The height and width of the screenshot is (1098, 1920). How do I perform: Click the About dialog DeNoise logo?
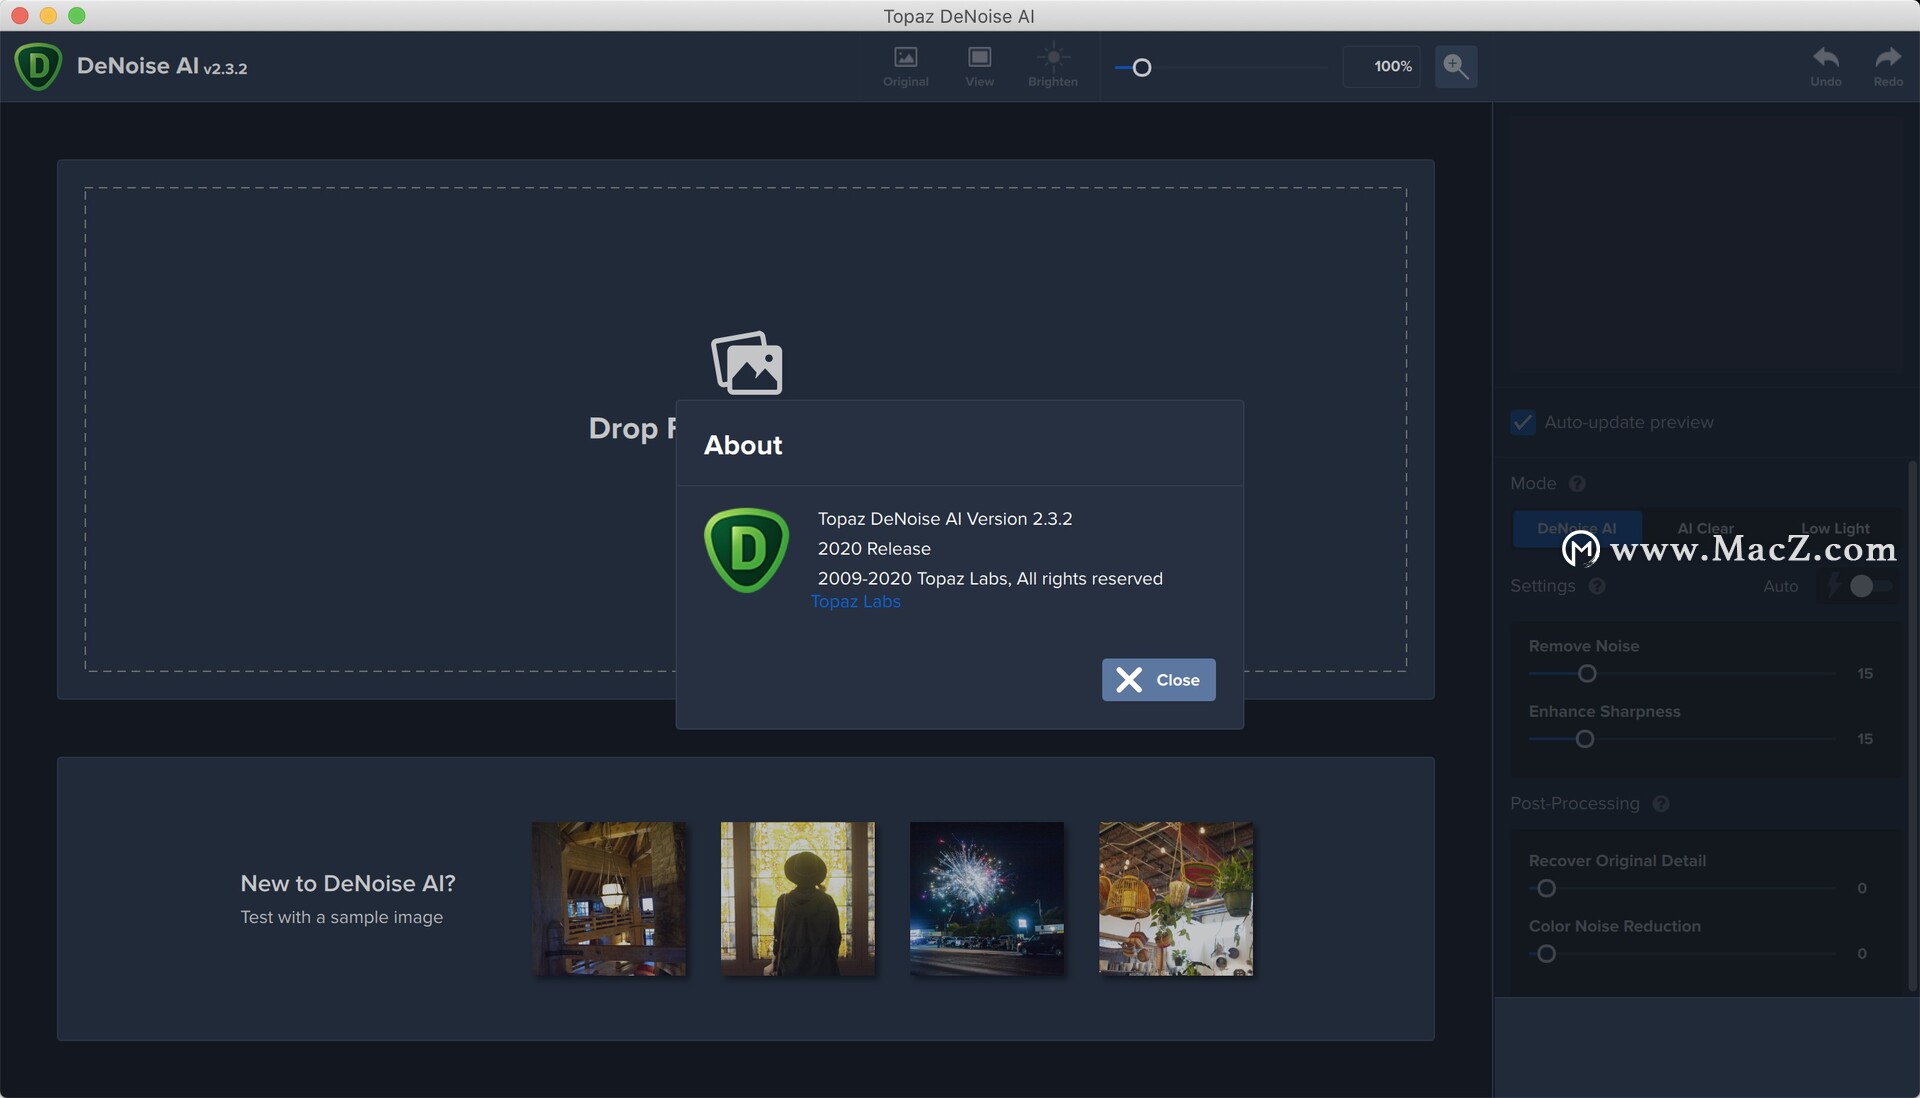coord(746,550)
